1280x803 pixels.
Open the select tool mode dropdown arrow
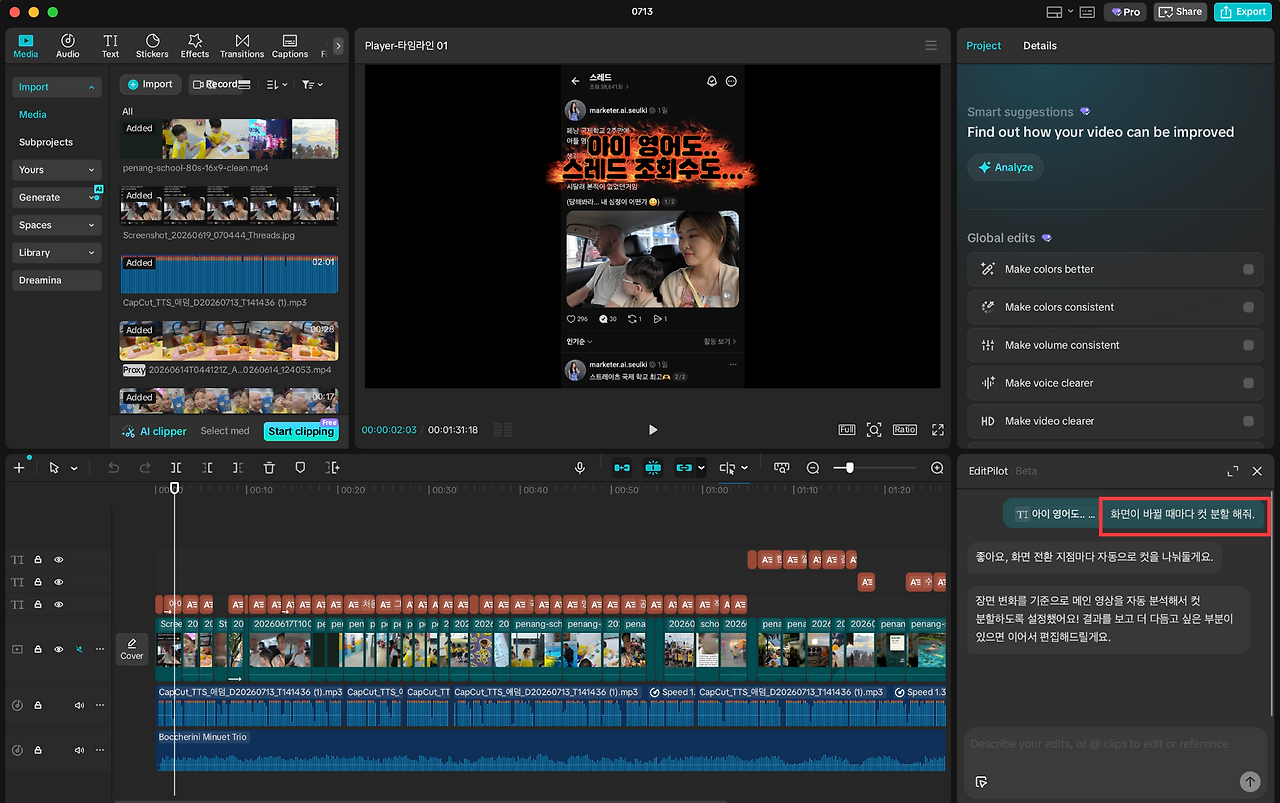(x=74, y=468)
